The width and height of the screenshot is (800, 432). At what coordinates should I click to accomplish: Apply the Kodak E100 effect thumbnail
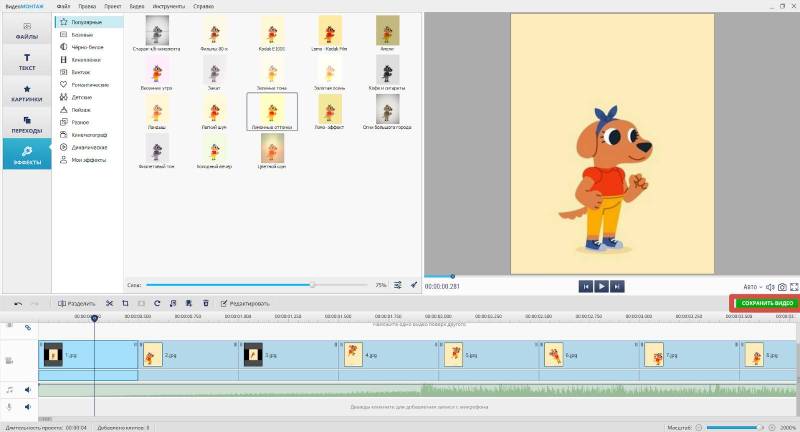[x=272, y=31]
